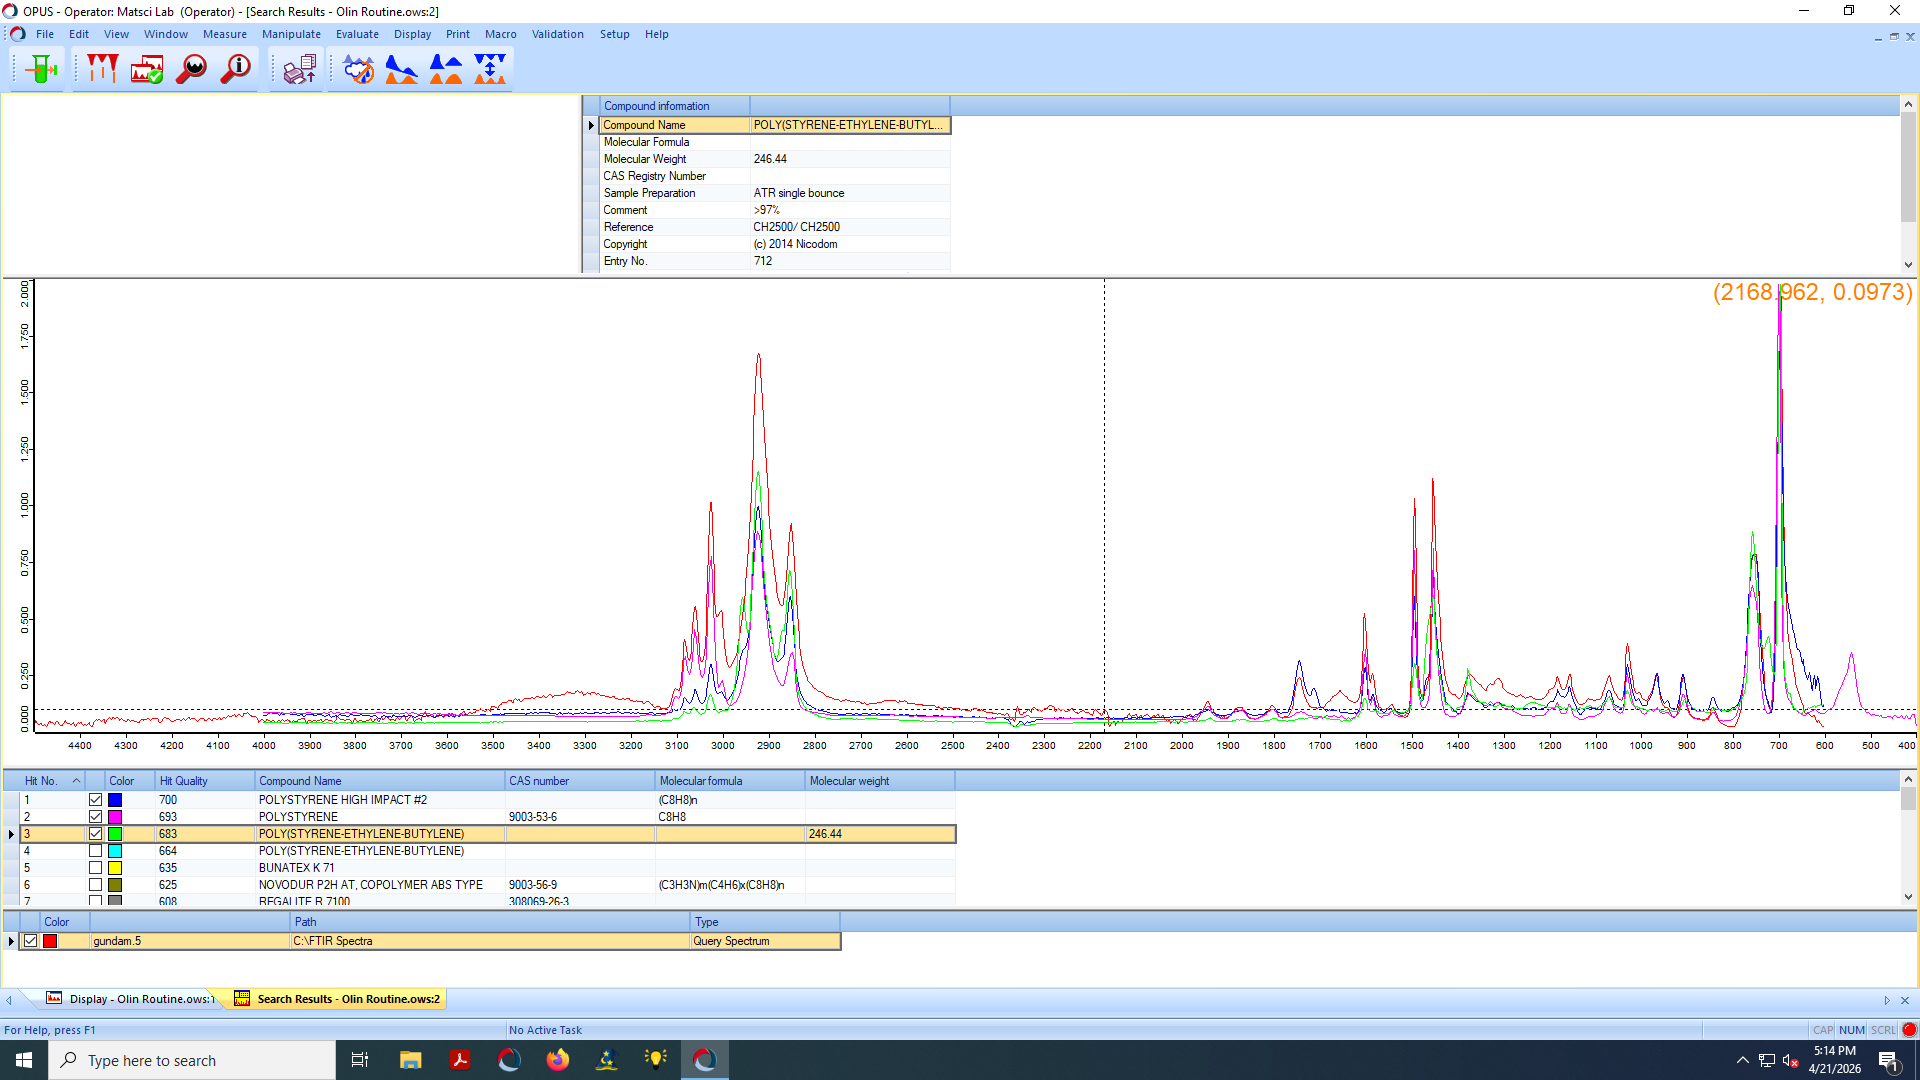1920x1080 pixels.
Task: Click the Sample Preparation ATR single bounce value
Action: (x=849, y=193)
